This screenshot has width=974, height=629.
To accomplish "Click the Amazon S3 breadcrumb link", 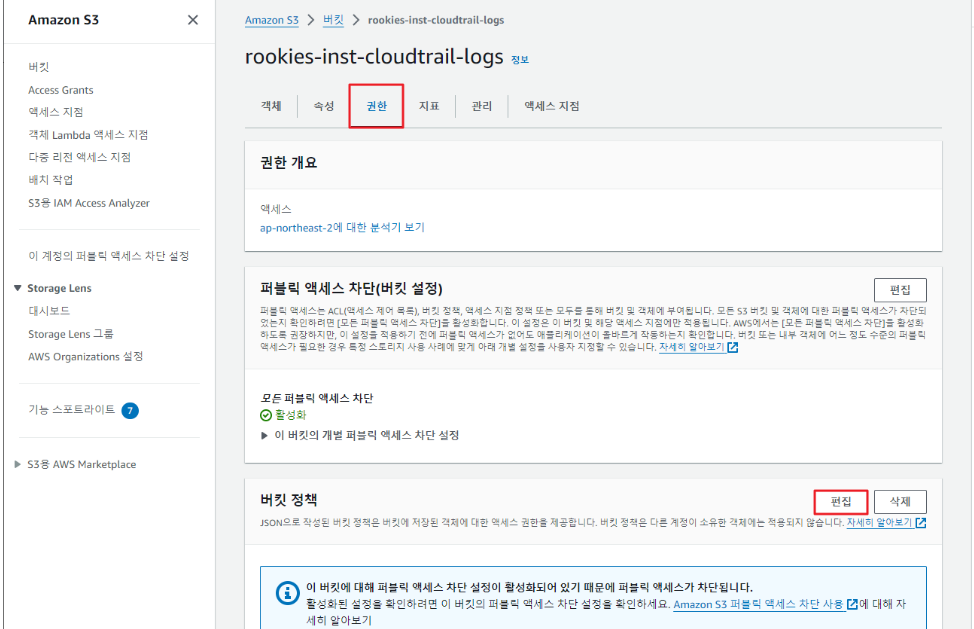I will [271, 20].
